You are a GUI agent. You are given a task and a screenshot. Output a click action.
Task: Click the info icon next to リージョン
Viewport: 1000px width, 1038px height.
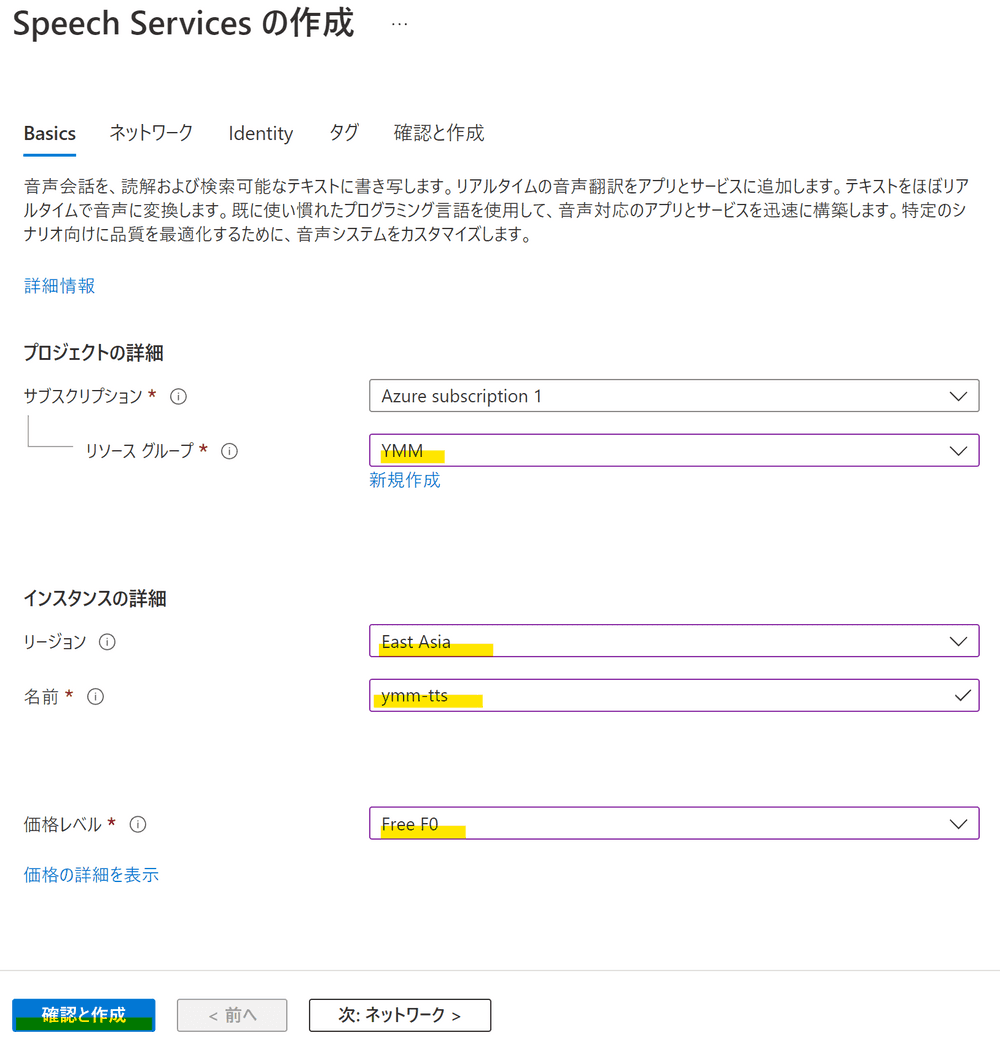point(106,642)
